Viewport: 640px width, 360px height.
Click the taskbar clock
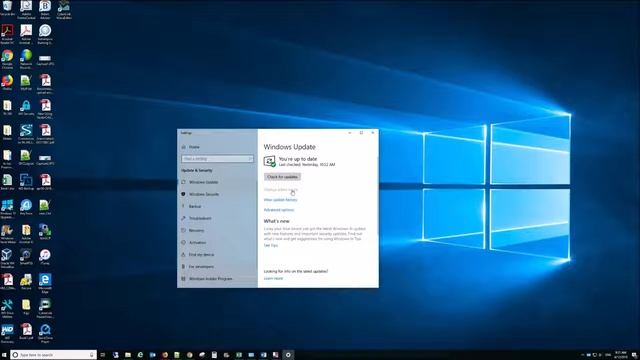pos(621,355)
